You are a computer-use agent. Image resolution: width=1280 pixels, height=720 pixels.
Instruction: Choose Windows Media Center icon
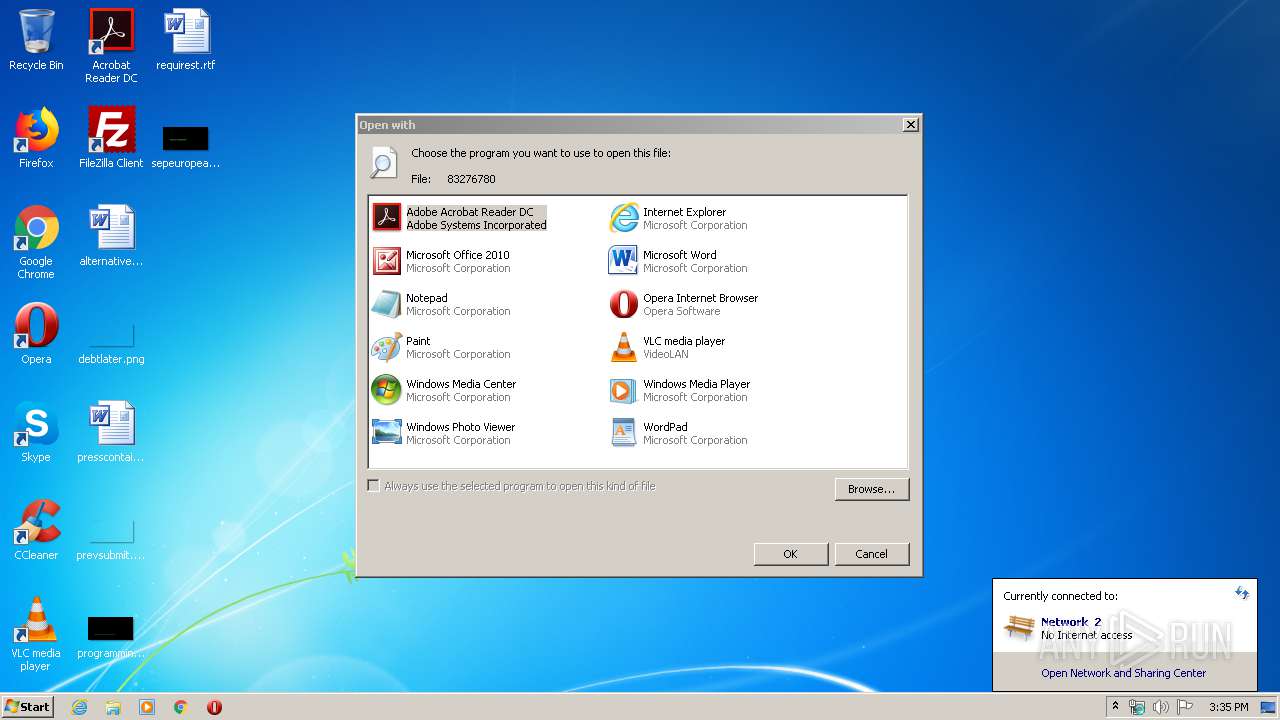tap(387, 389)
